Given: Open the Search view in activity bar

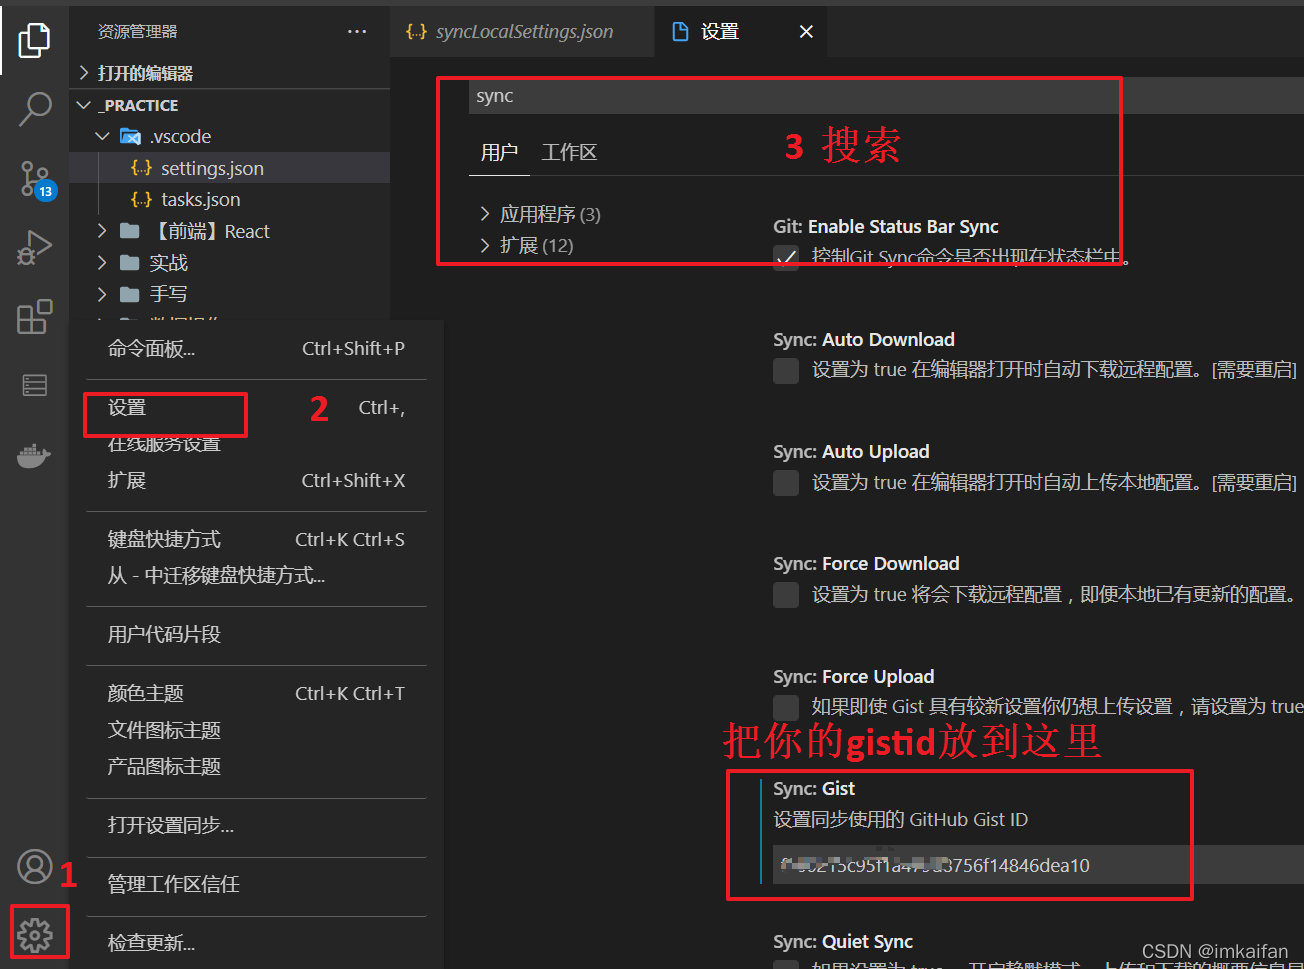Looking at the screenshot, I should (34, 109).
